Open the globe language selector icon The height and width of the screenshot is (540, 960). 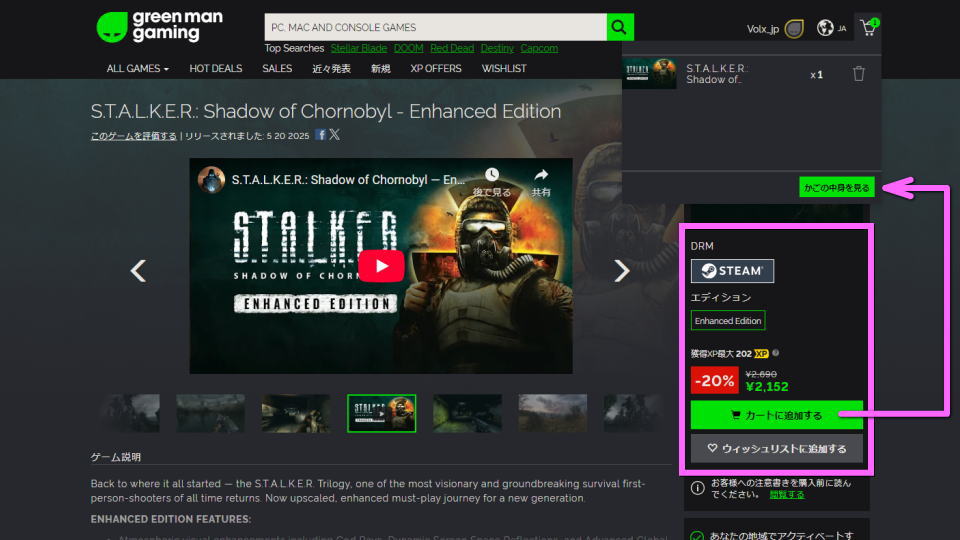825,28
